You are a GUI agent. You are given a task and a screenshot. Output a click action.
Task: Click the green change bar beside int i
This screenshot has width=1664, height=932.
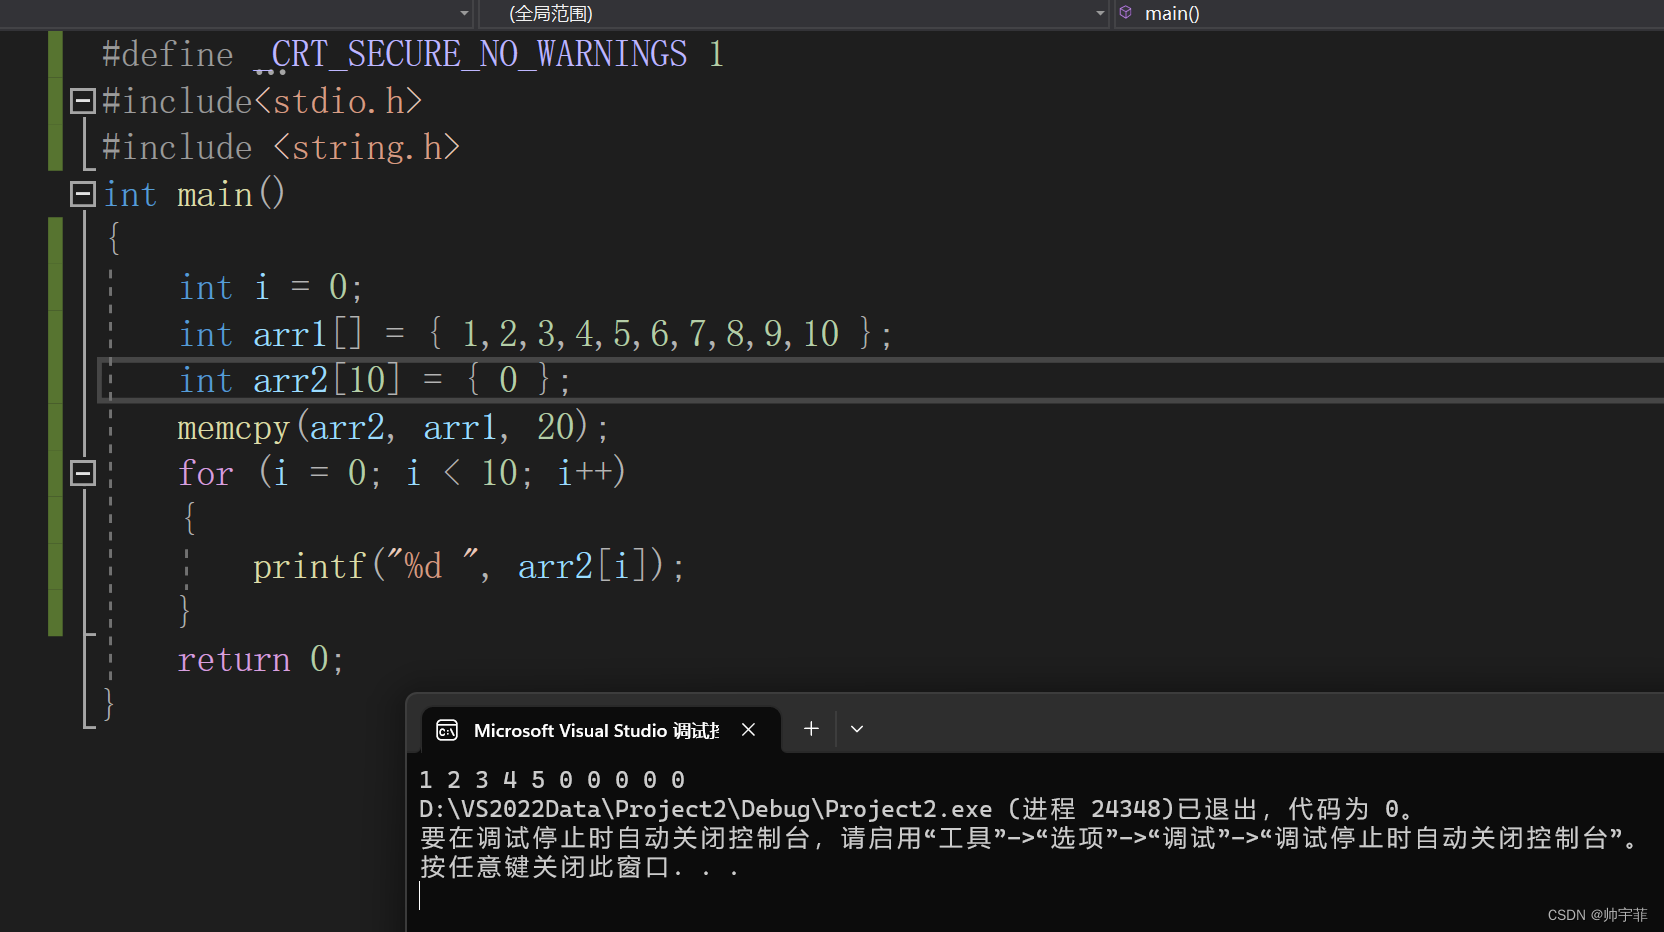[55, 287]
